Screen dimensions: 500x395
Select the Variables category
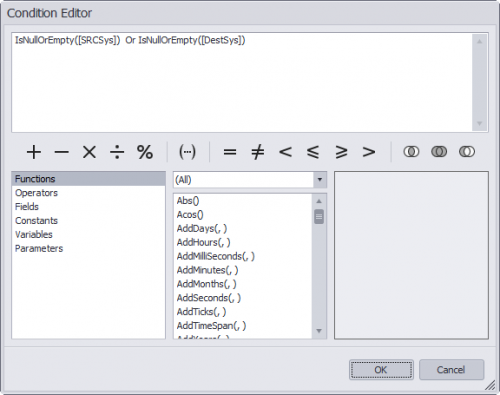tap(89, 235)
